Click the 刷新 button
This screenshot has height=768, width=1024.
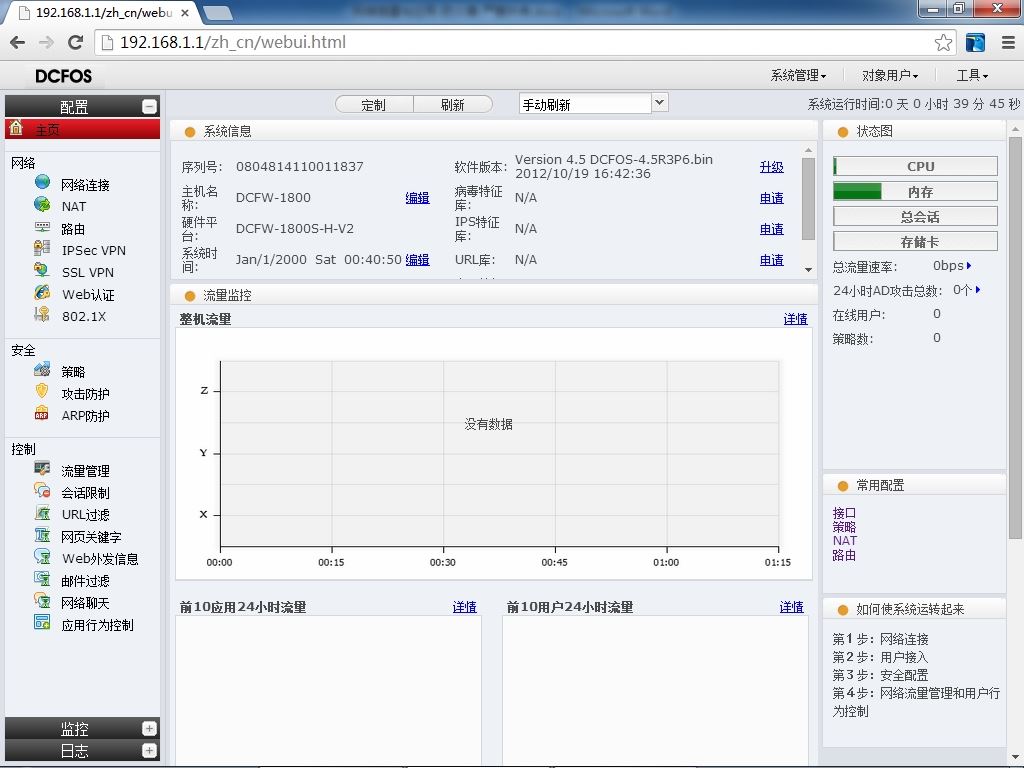[453, 104]
